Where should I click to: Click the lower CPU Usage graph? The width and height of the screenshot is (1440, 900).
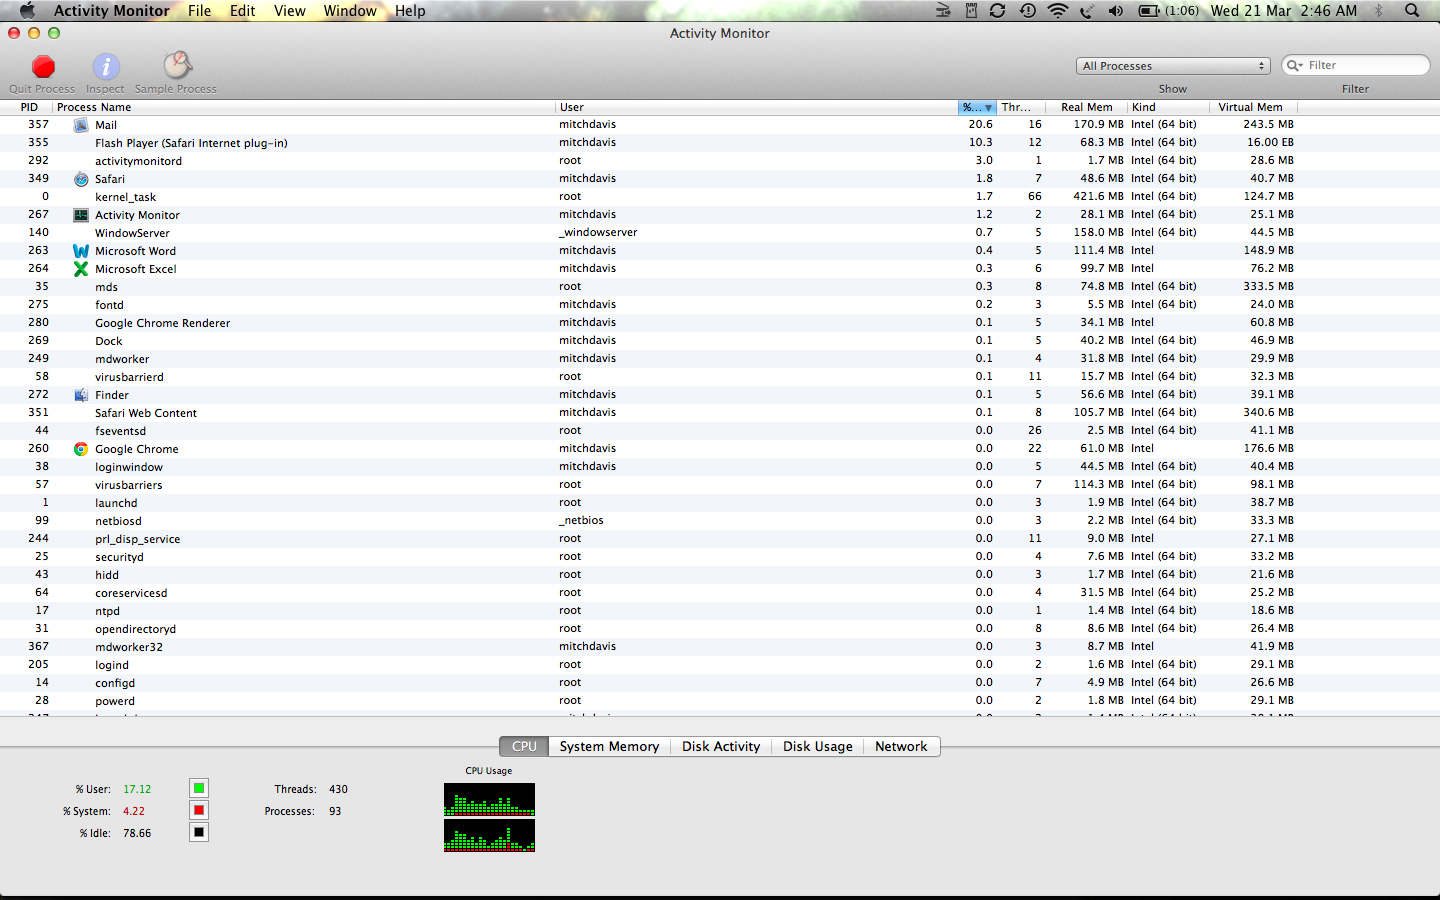tap(489, 835)
